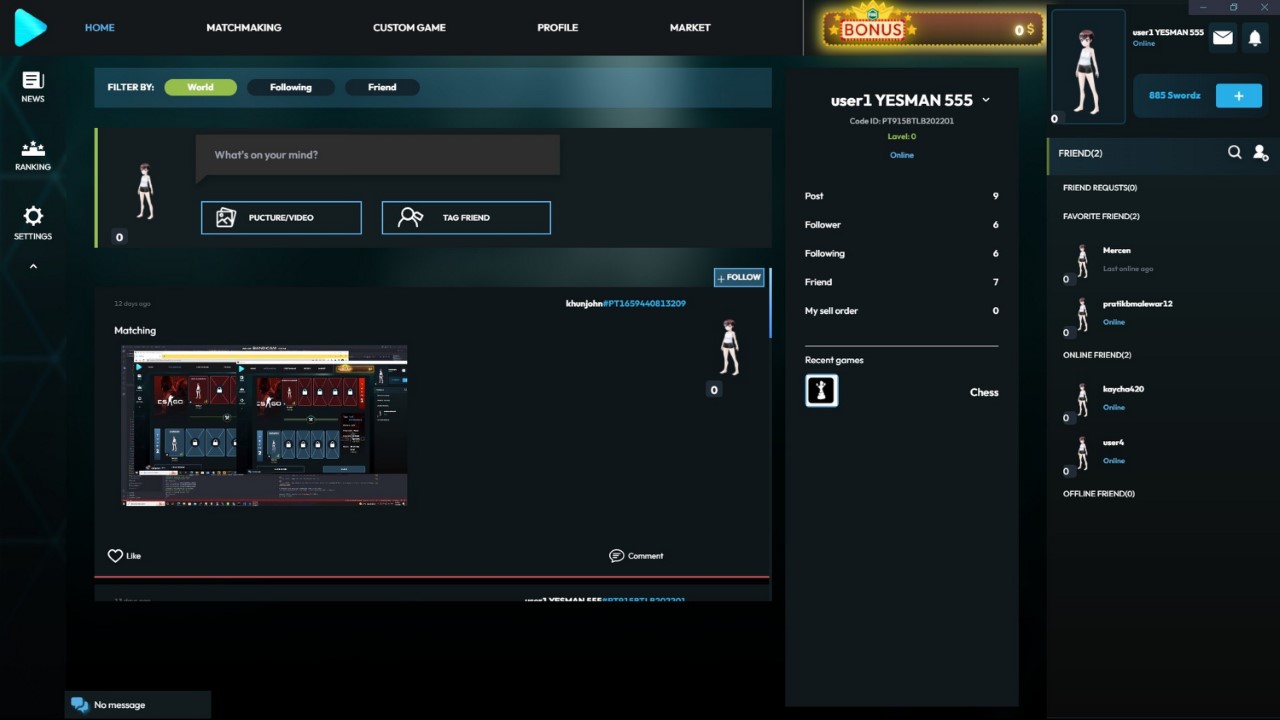1280x720 pixels.
Task: Follow khunjohn with the Follow button
Action: [739, 277]
